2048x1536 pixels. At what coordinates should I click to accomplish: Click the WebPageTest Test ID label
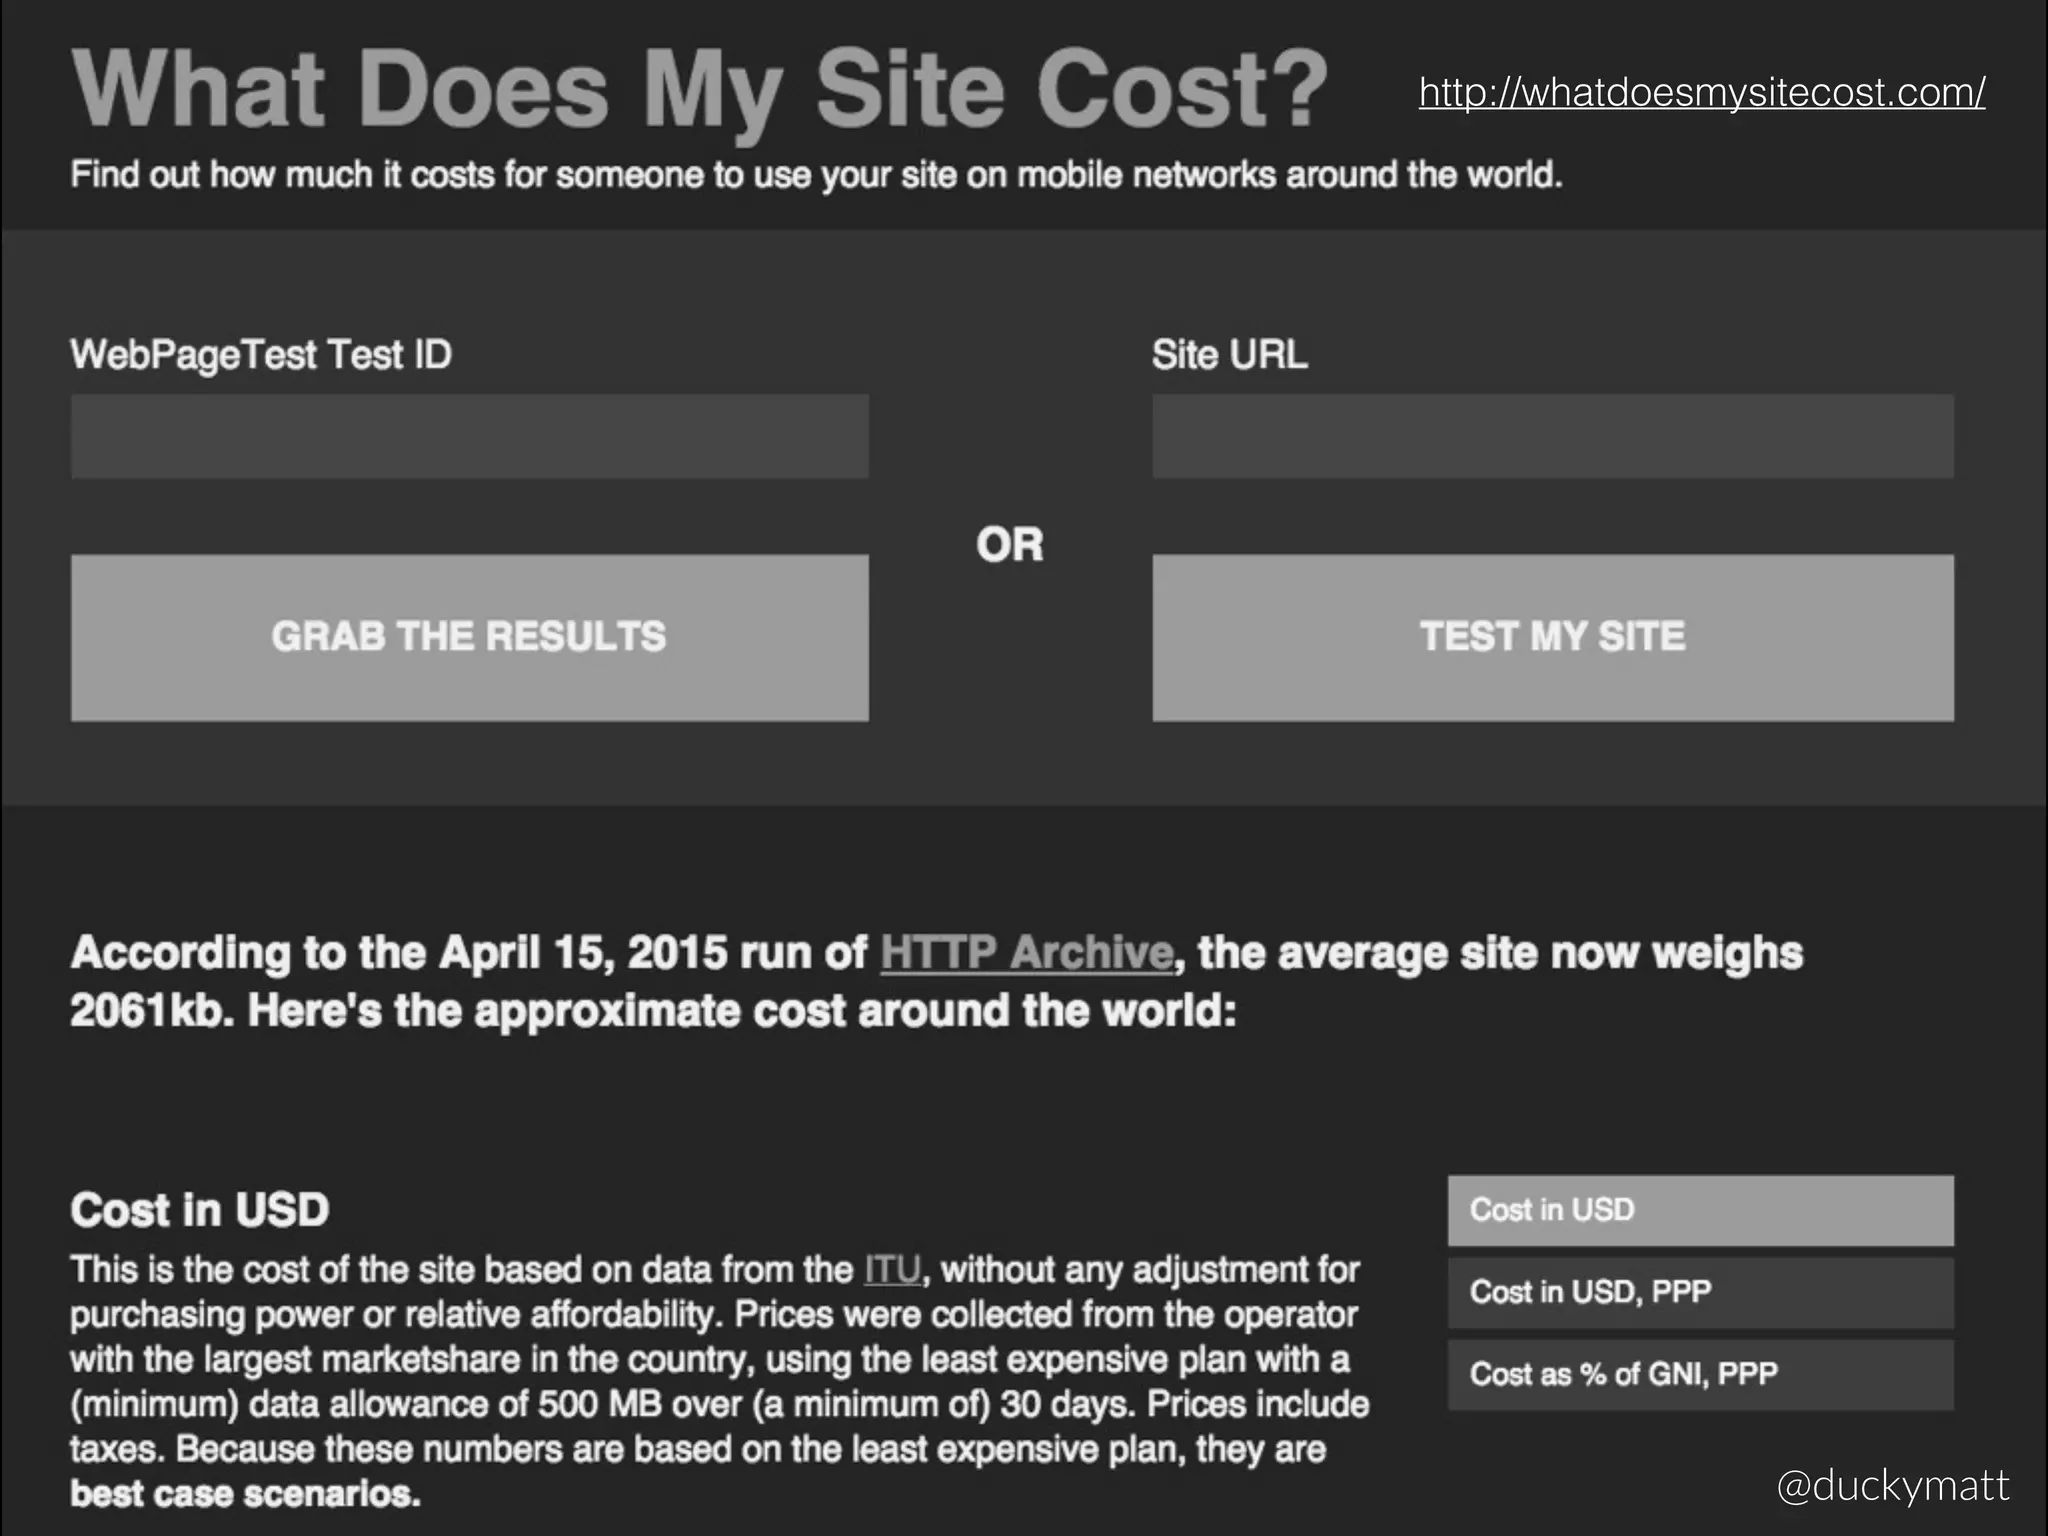coord(261,355)
